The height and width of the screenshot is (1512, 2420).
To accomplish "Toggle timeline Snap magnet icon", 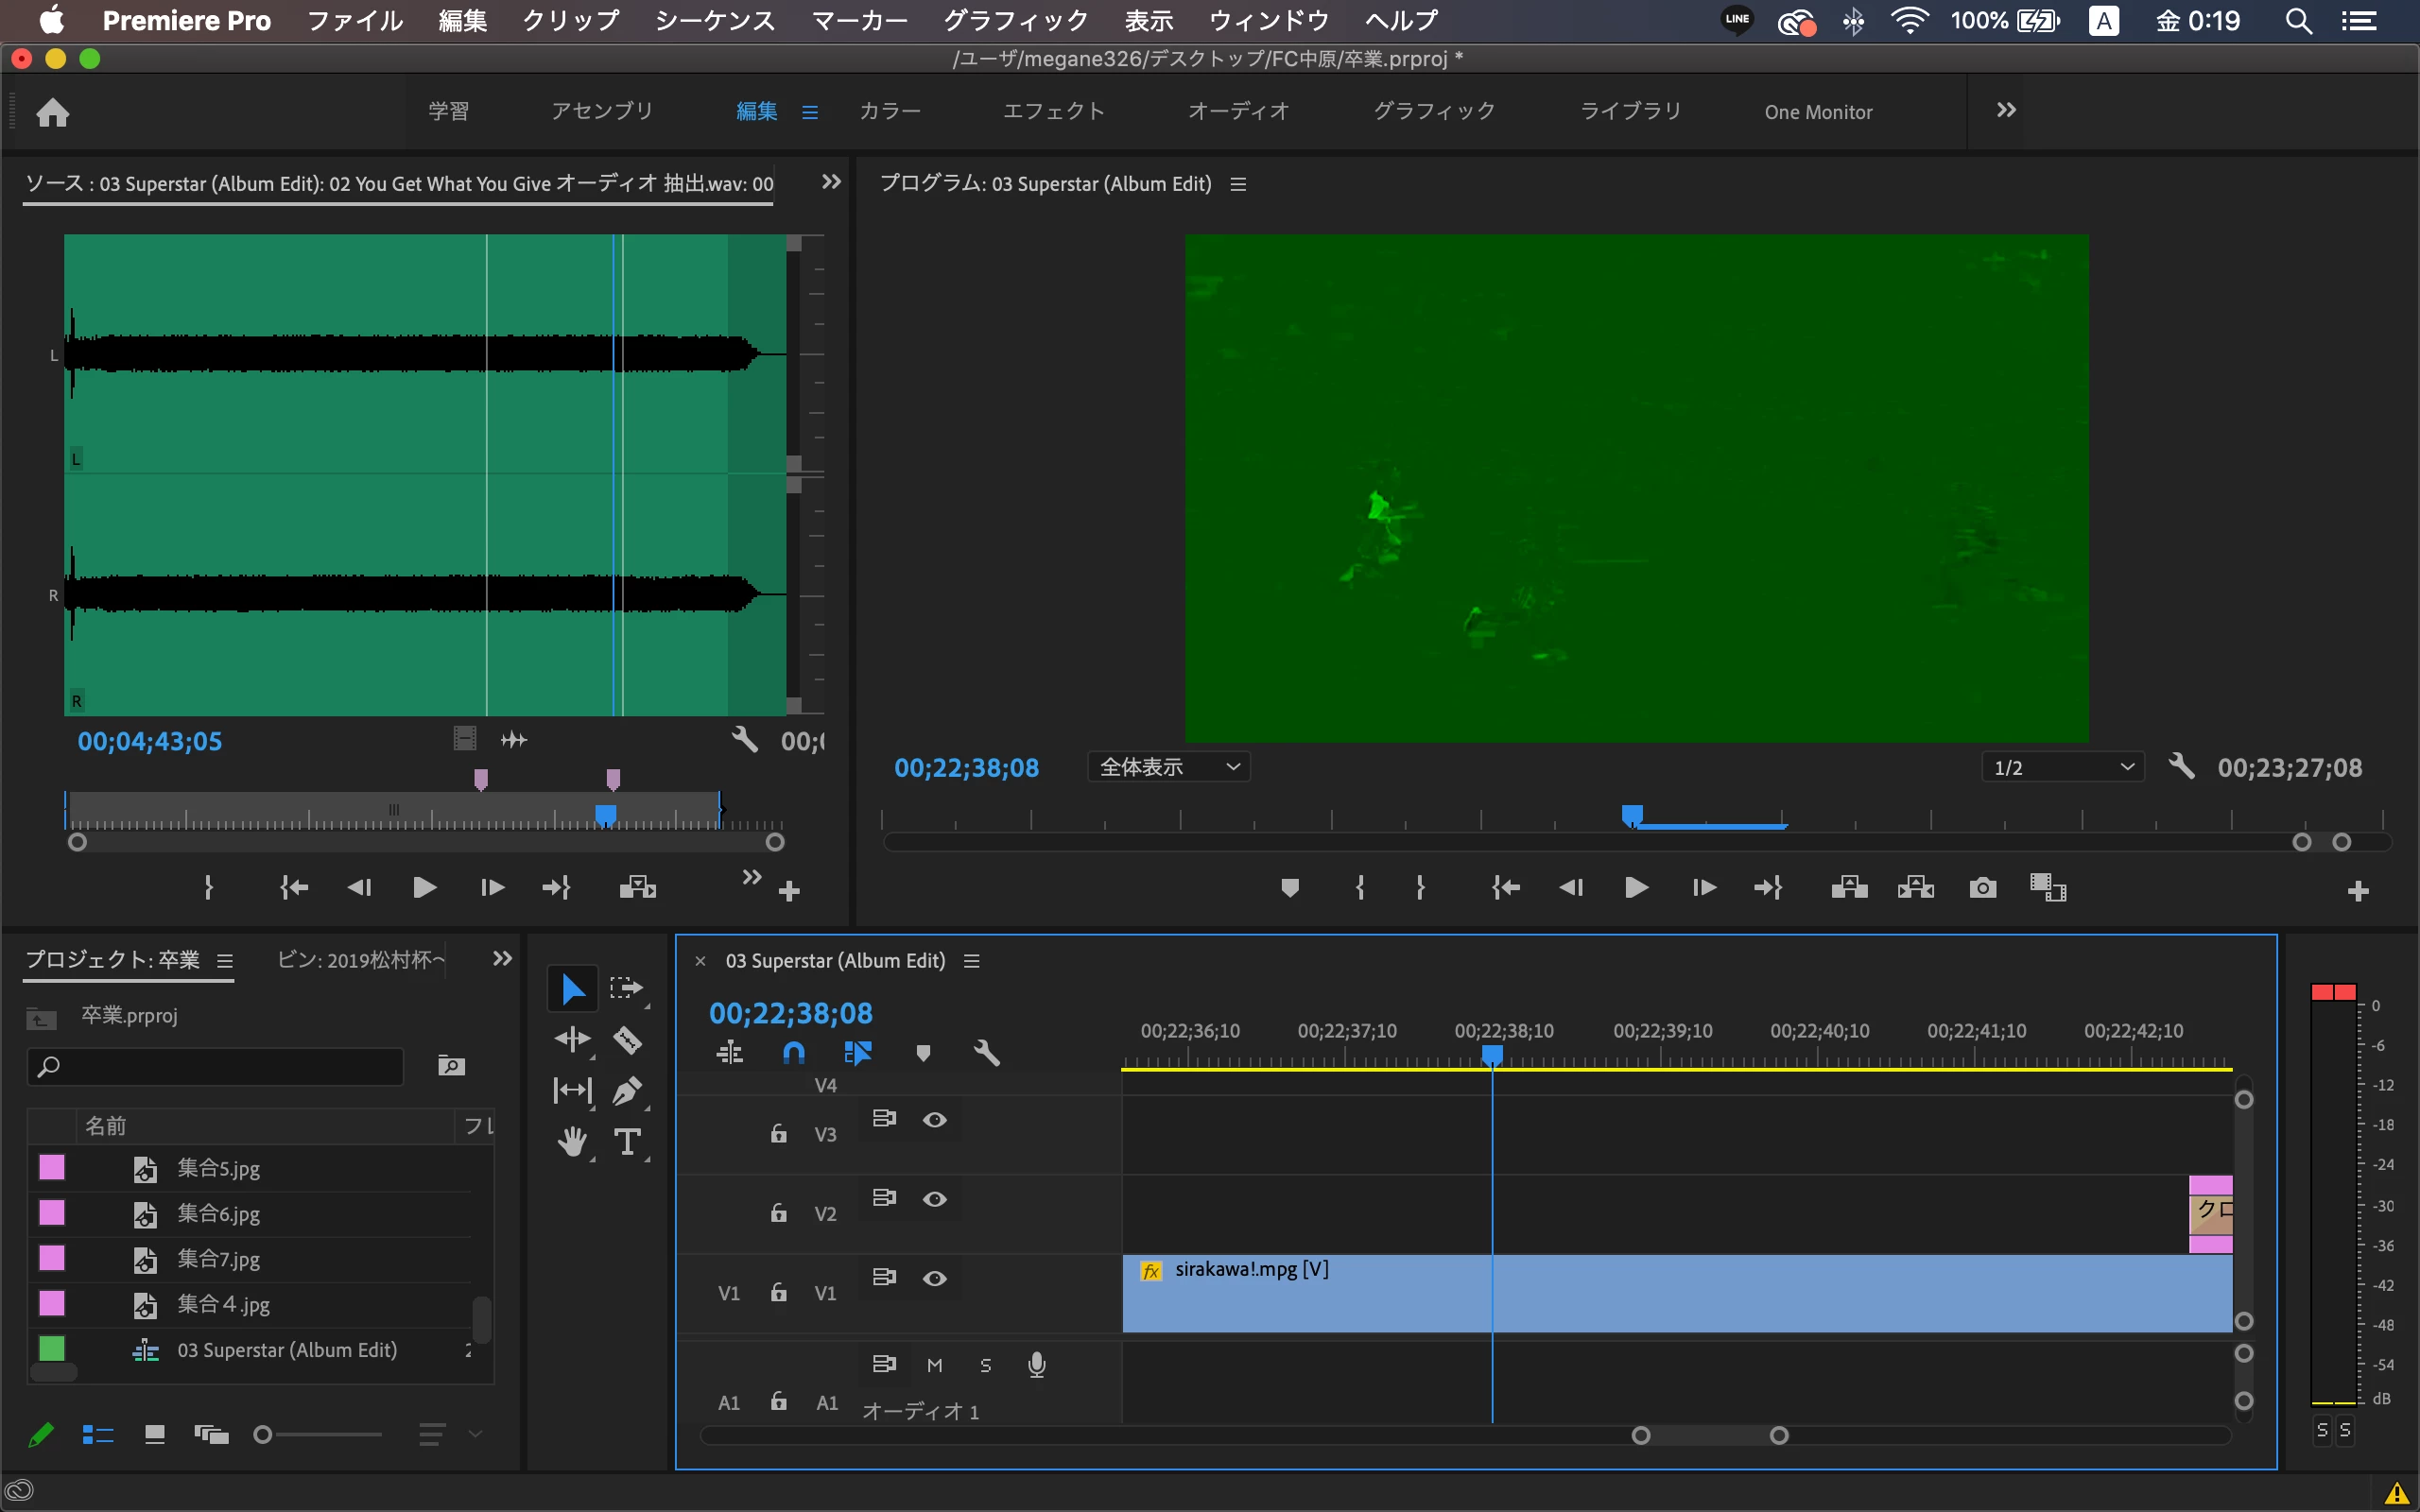I will [793, 1053].
